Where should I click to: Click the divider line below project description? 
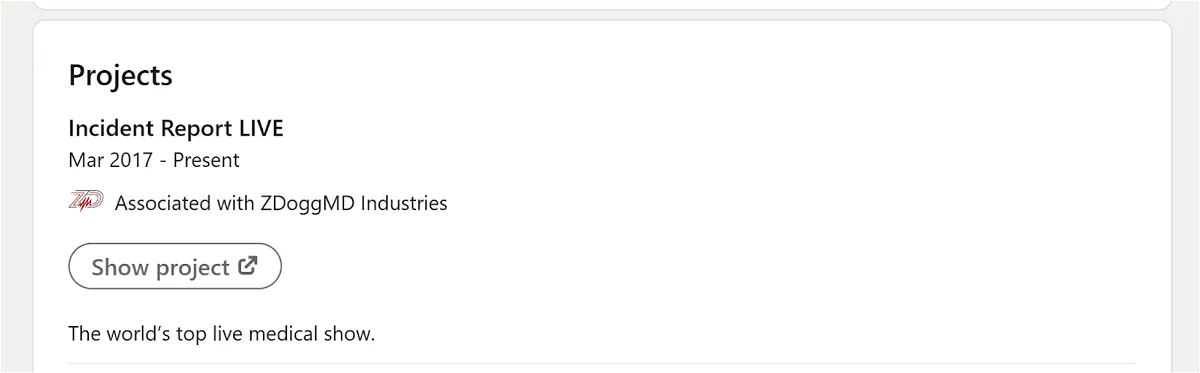[602, 363]
